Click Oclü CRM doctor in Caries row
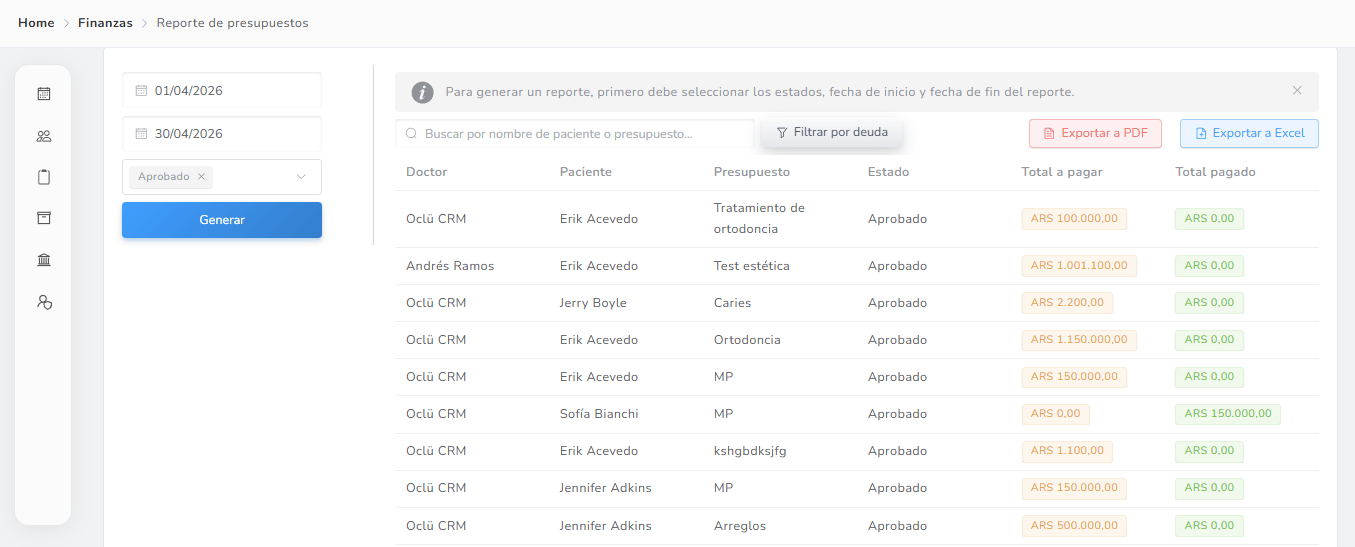1355x547 pixels. point(436,303)
